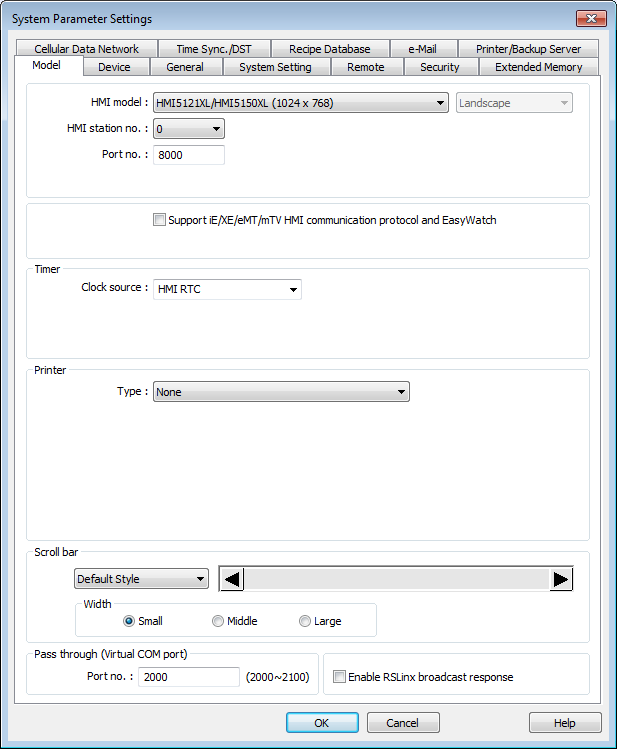The height and width of the screenshot is (749, 617).
Task: Open the Clock source dropdown
Action: [227, 289]
